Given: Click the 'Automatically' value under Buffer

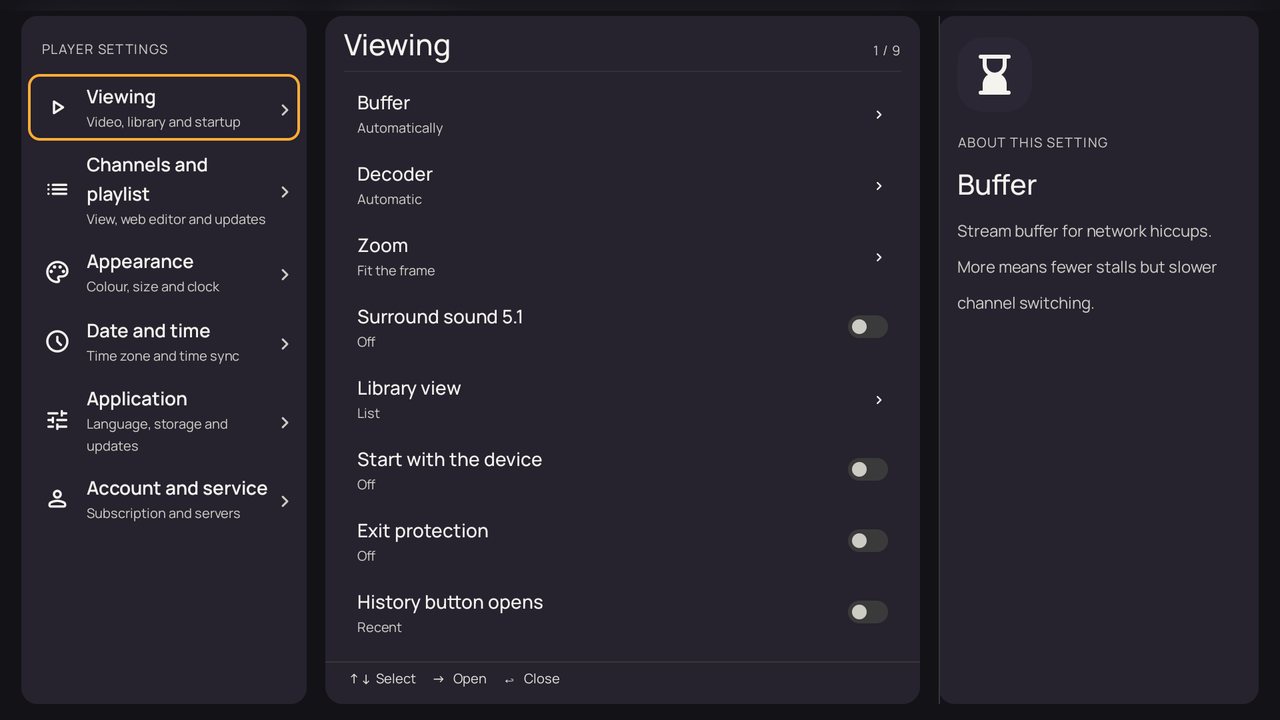Looking at the screenshot, I should pos(400,128).
